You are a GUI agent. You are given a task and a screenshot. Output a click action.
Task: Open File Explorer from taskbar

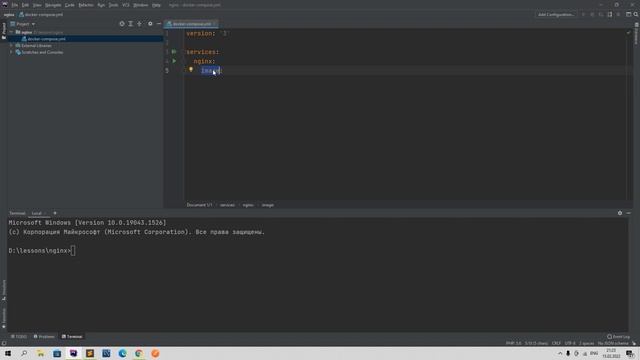[40, 353]
